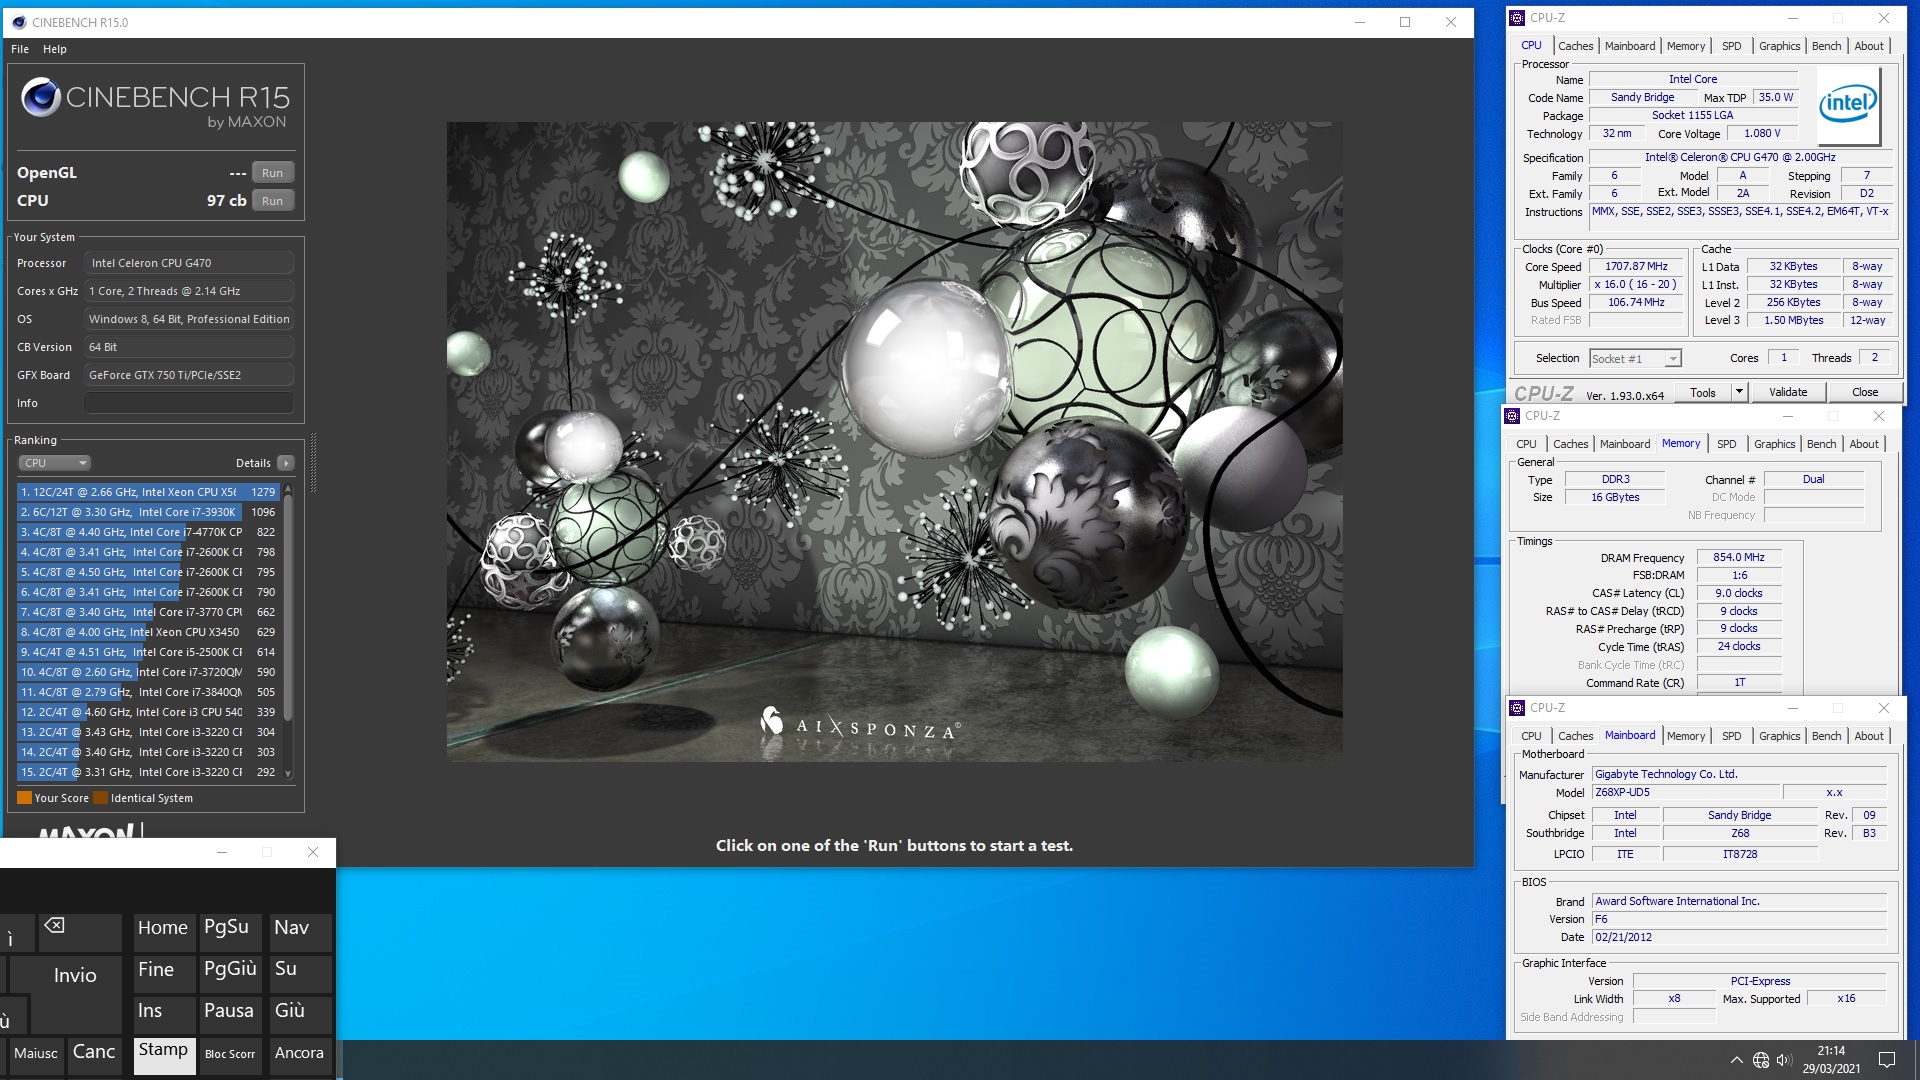The width and height of the screenshot is (1920, 1080).
Task: Click the Home key on on-screen keyboard
Action: (x=163, y=931)
